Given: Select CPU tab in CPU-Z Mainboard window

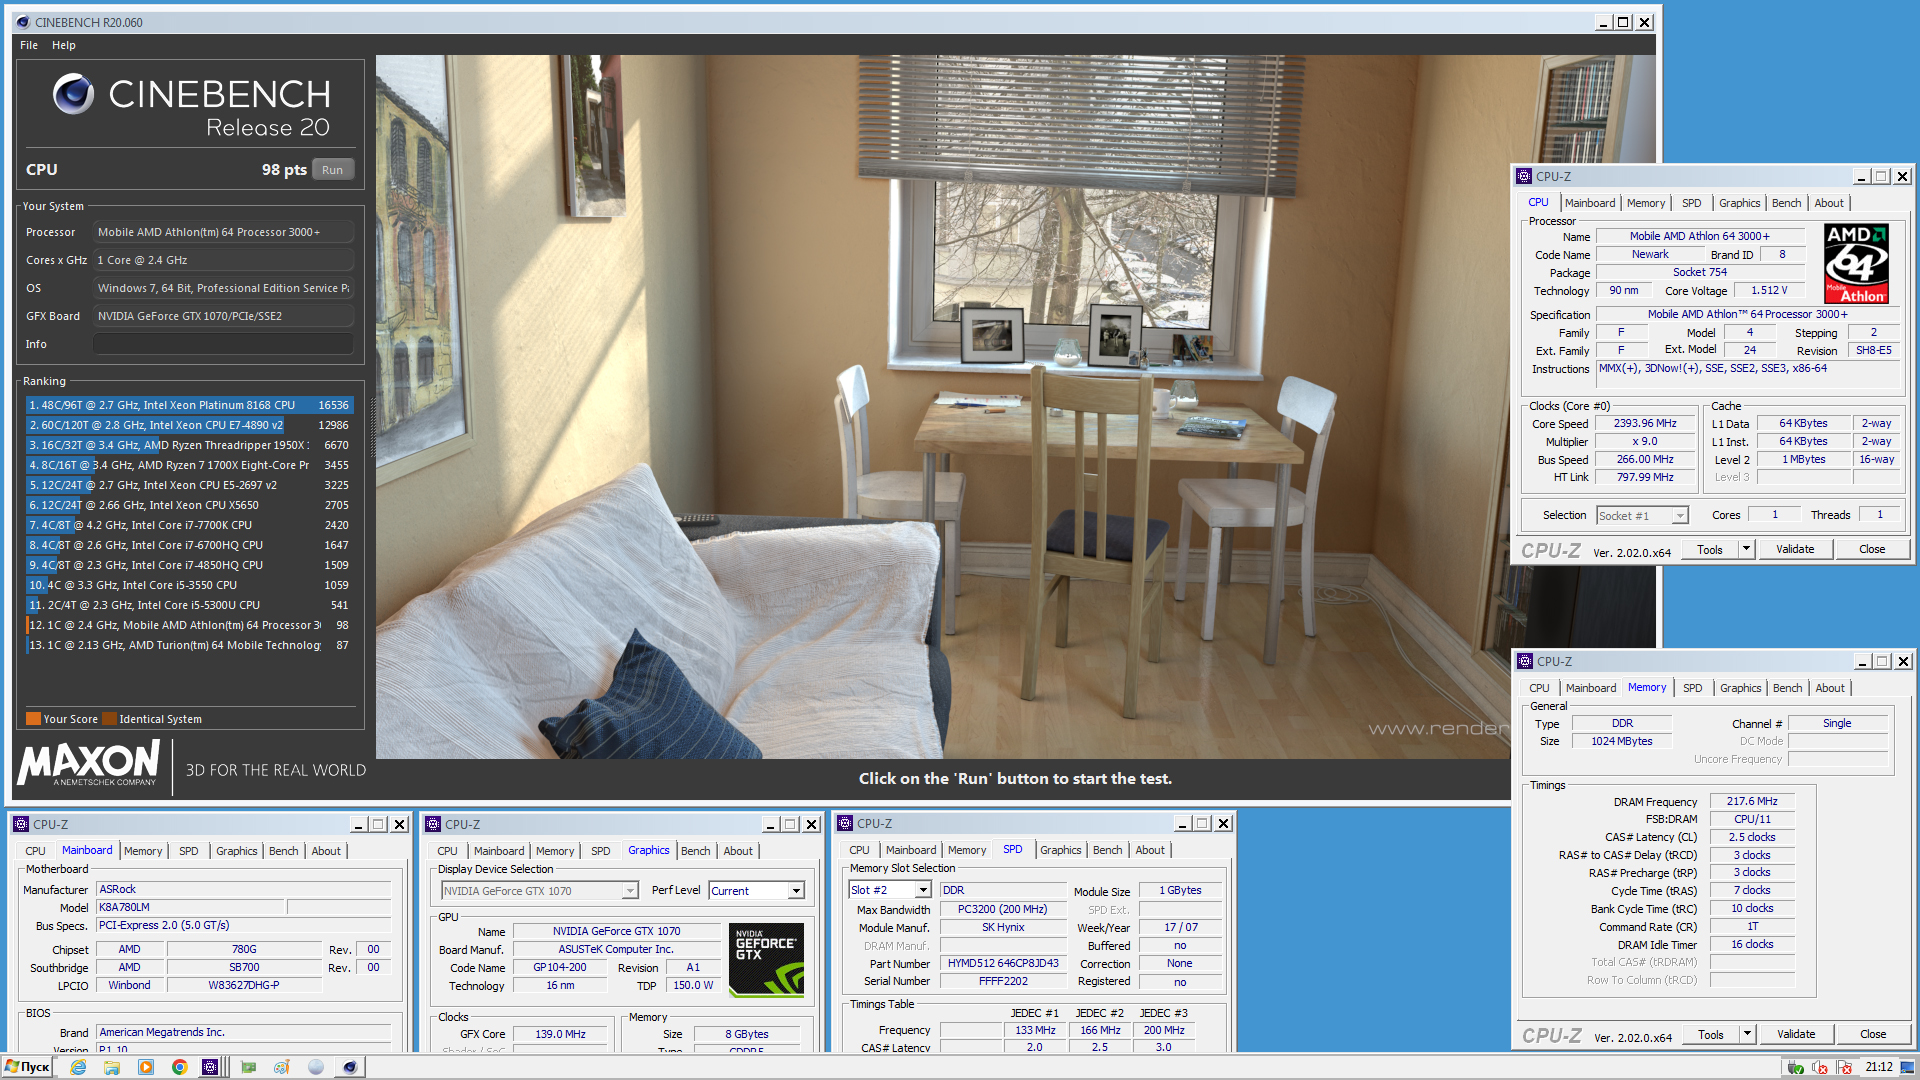Looking at the screenshot, I should [36, 851].
